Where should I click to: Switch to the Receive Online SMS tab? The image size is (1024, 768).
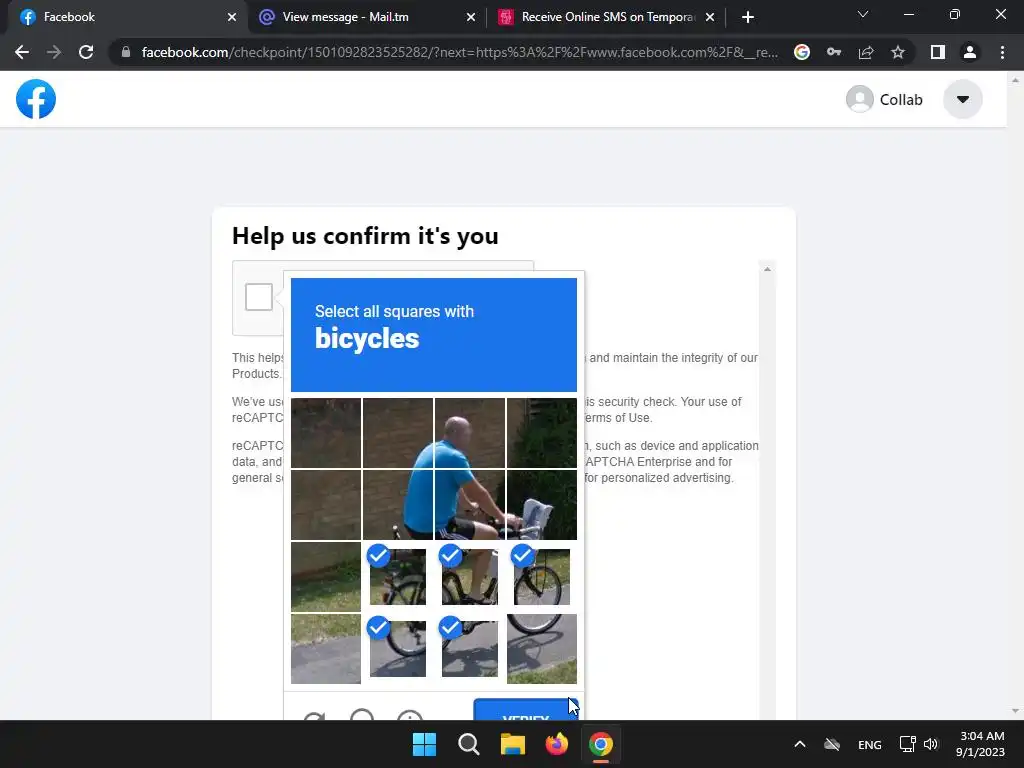click(607, 17)
